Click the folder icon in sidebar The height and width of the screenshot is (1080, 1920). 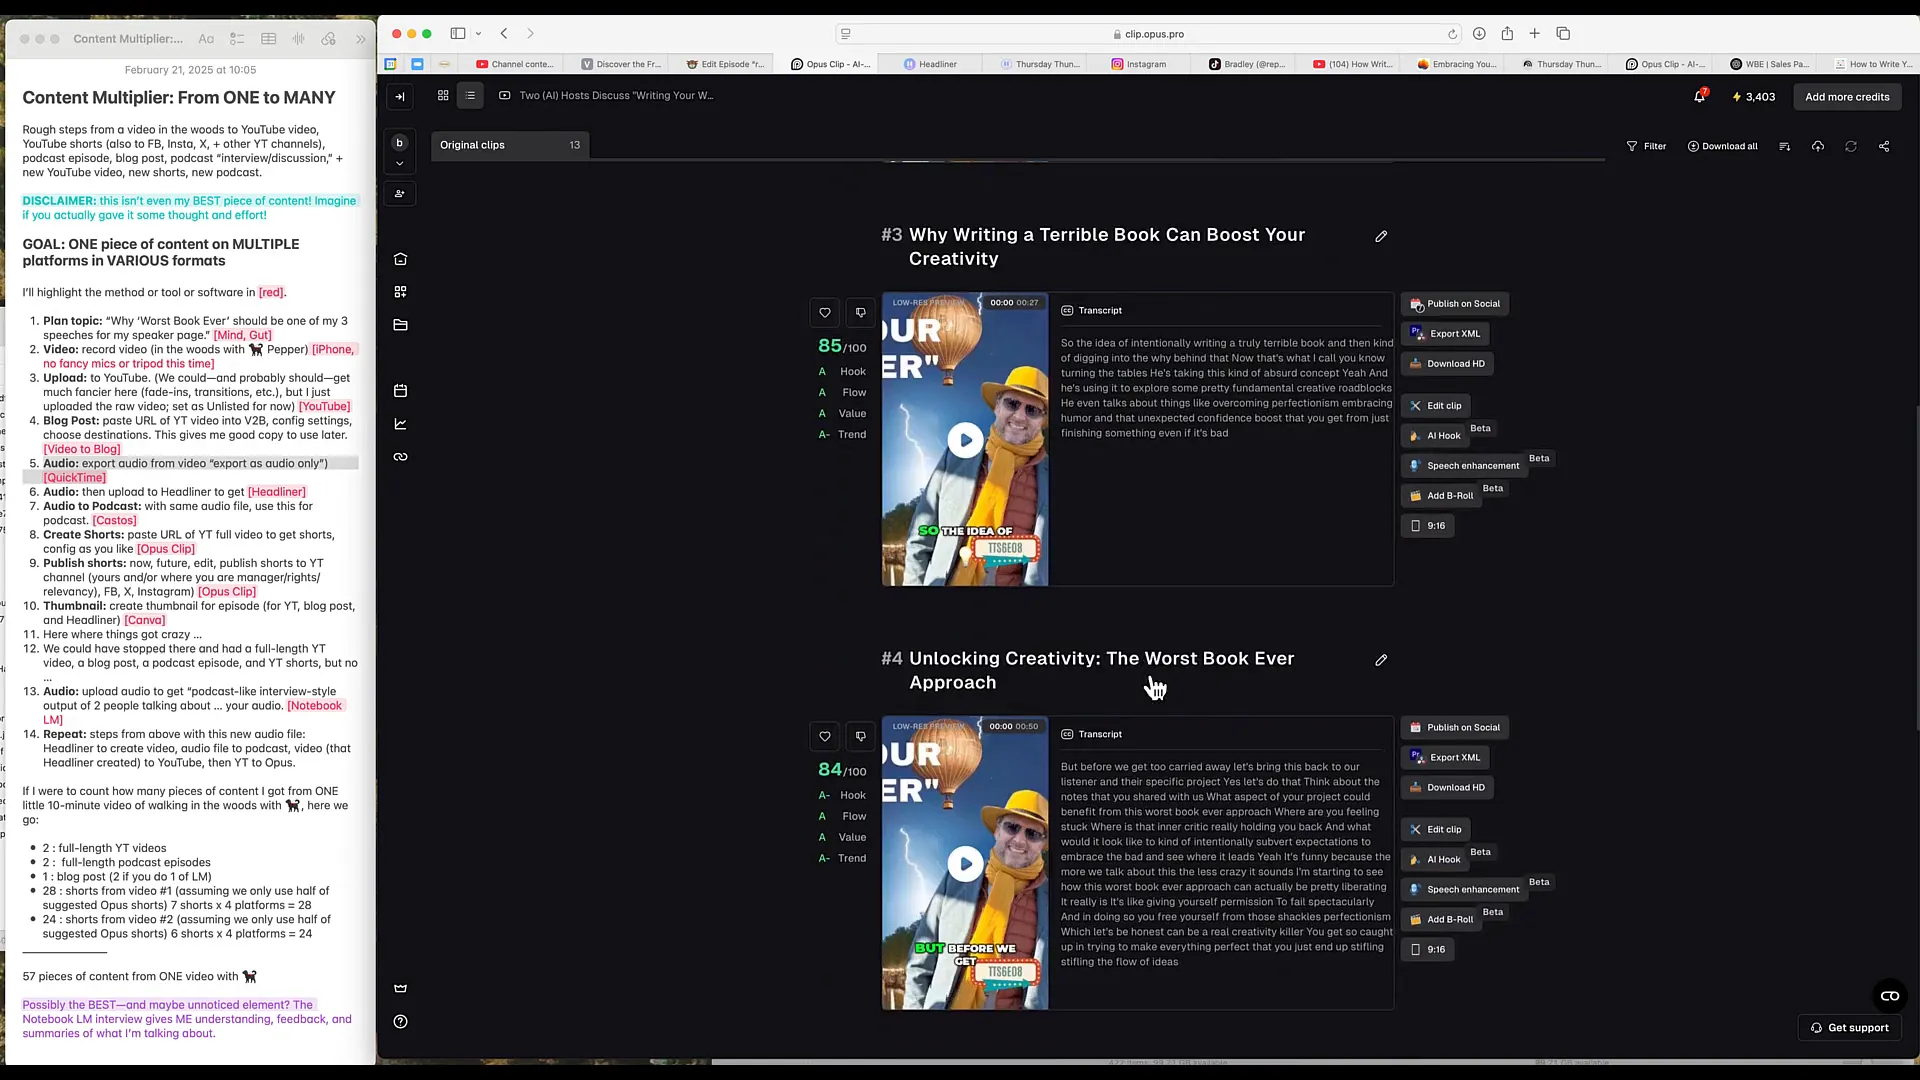click(401, 325)
